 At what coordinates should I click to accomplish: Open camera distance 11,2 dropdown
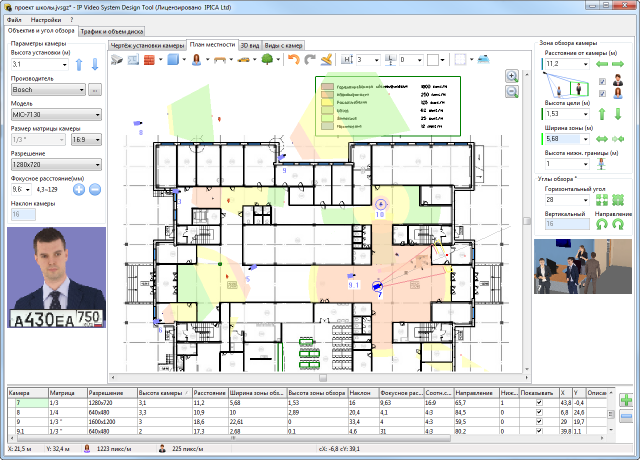point(586,64)
